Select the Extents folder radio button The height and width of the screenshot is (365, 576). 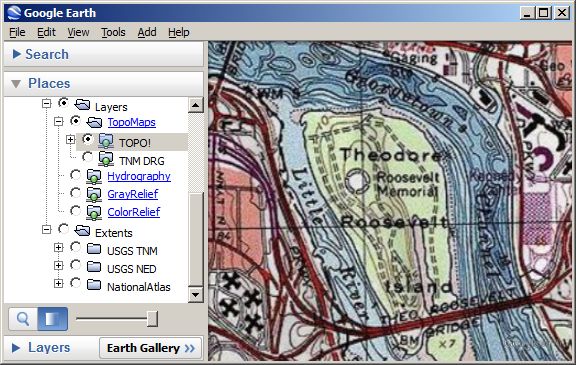point(64,229)
